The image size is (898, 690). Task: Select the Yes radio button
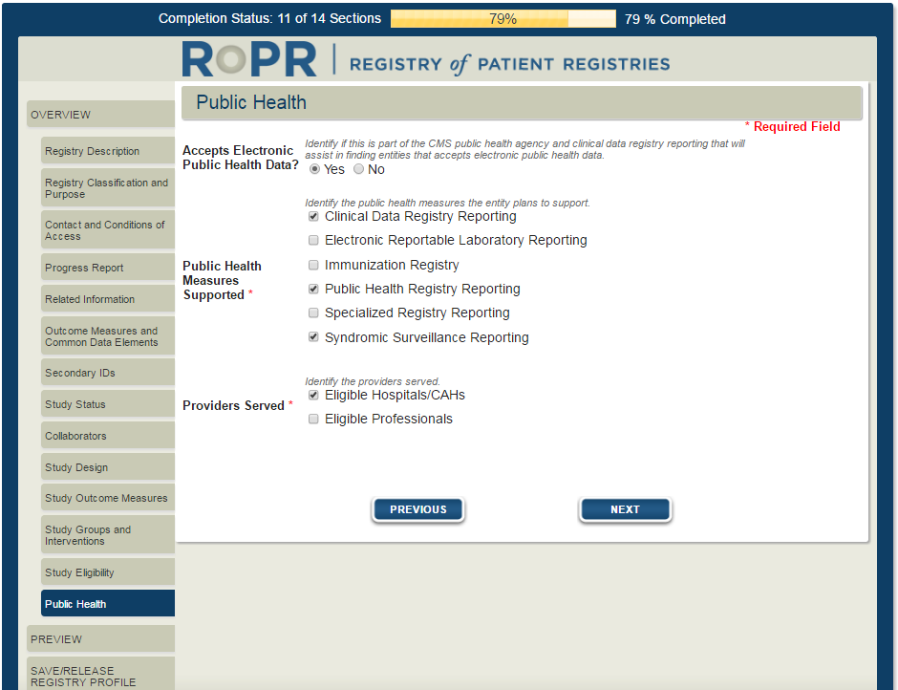[314, 169]
